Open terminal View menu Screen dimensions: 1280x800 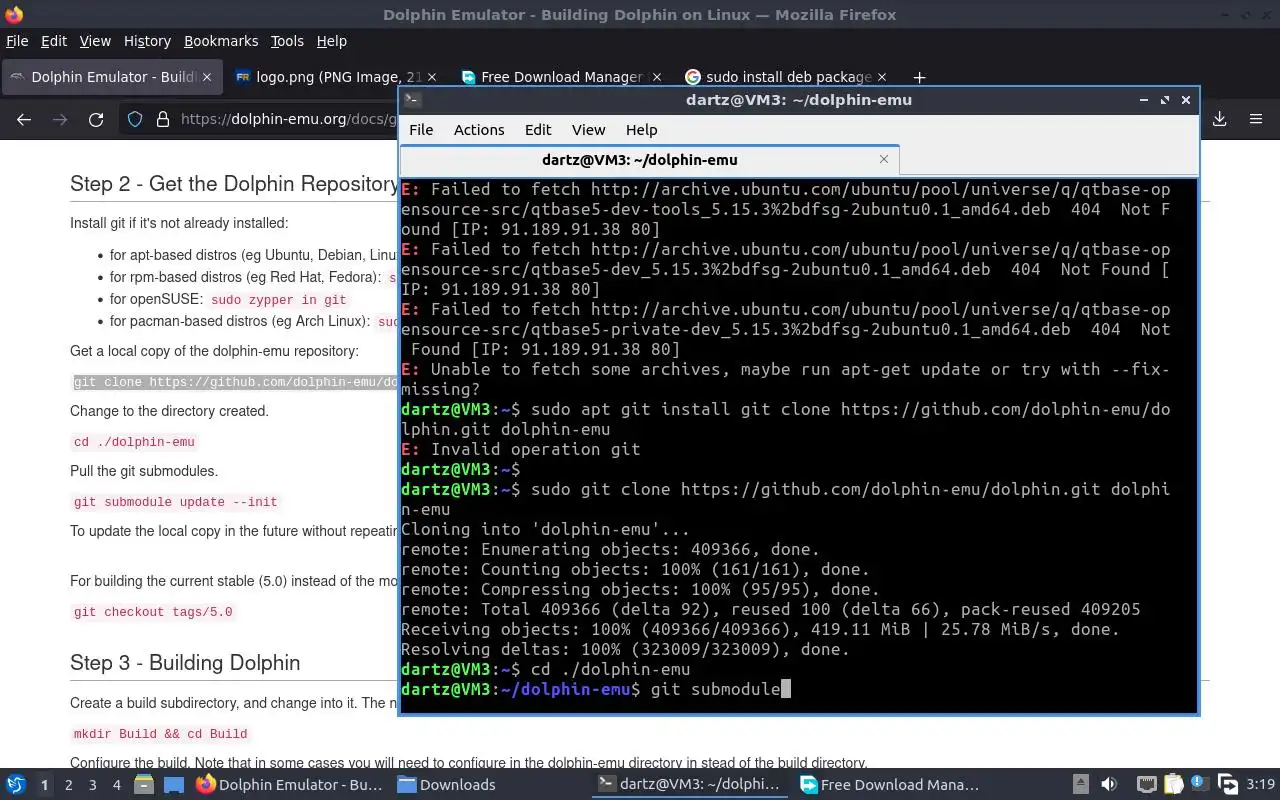[x=588, y=130]
